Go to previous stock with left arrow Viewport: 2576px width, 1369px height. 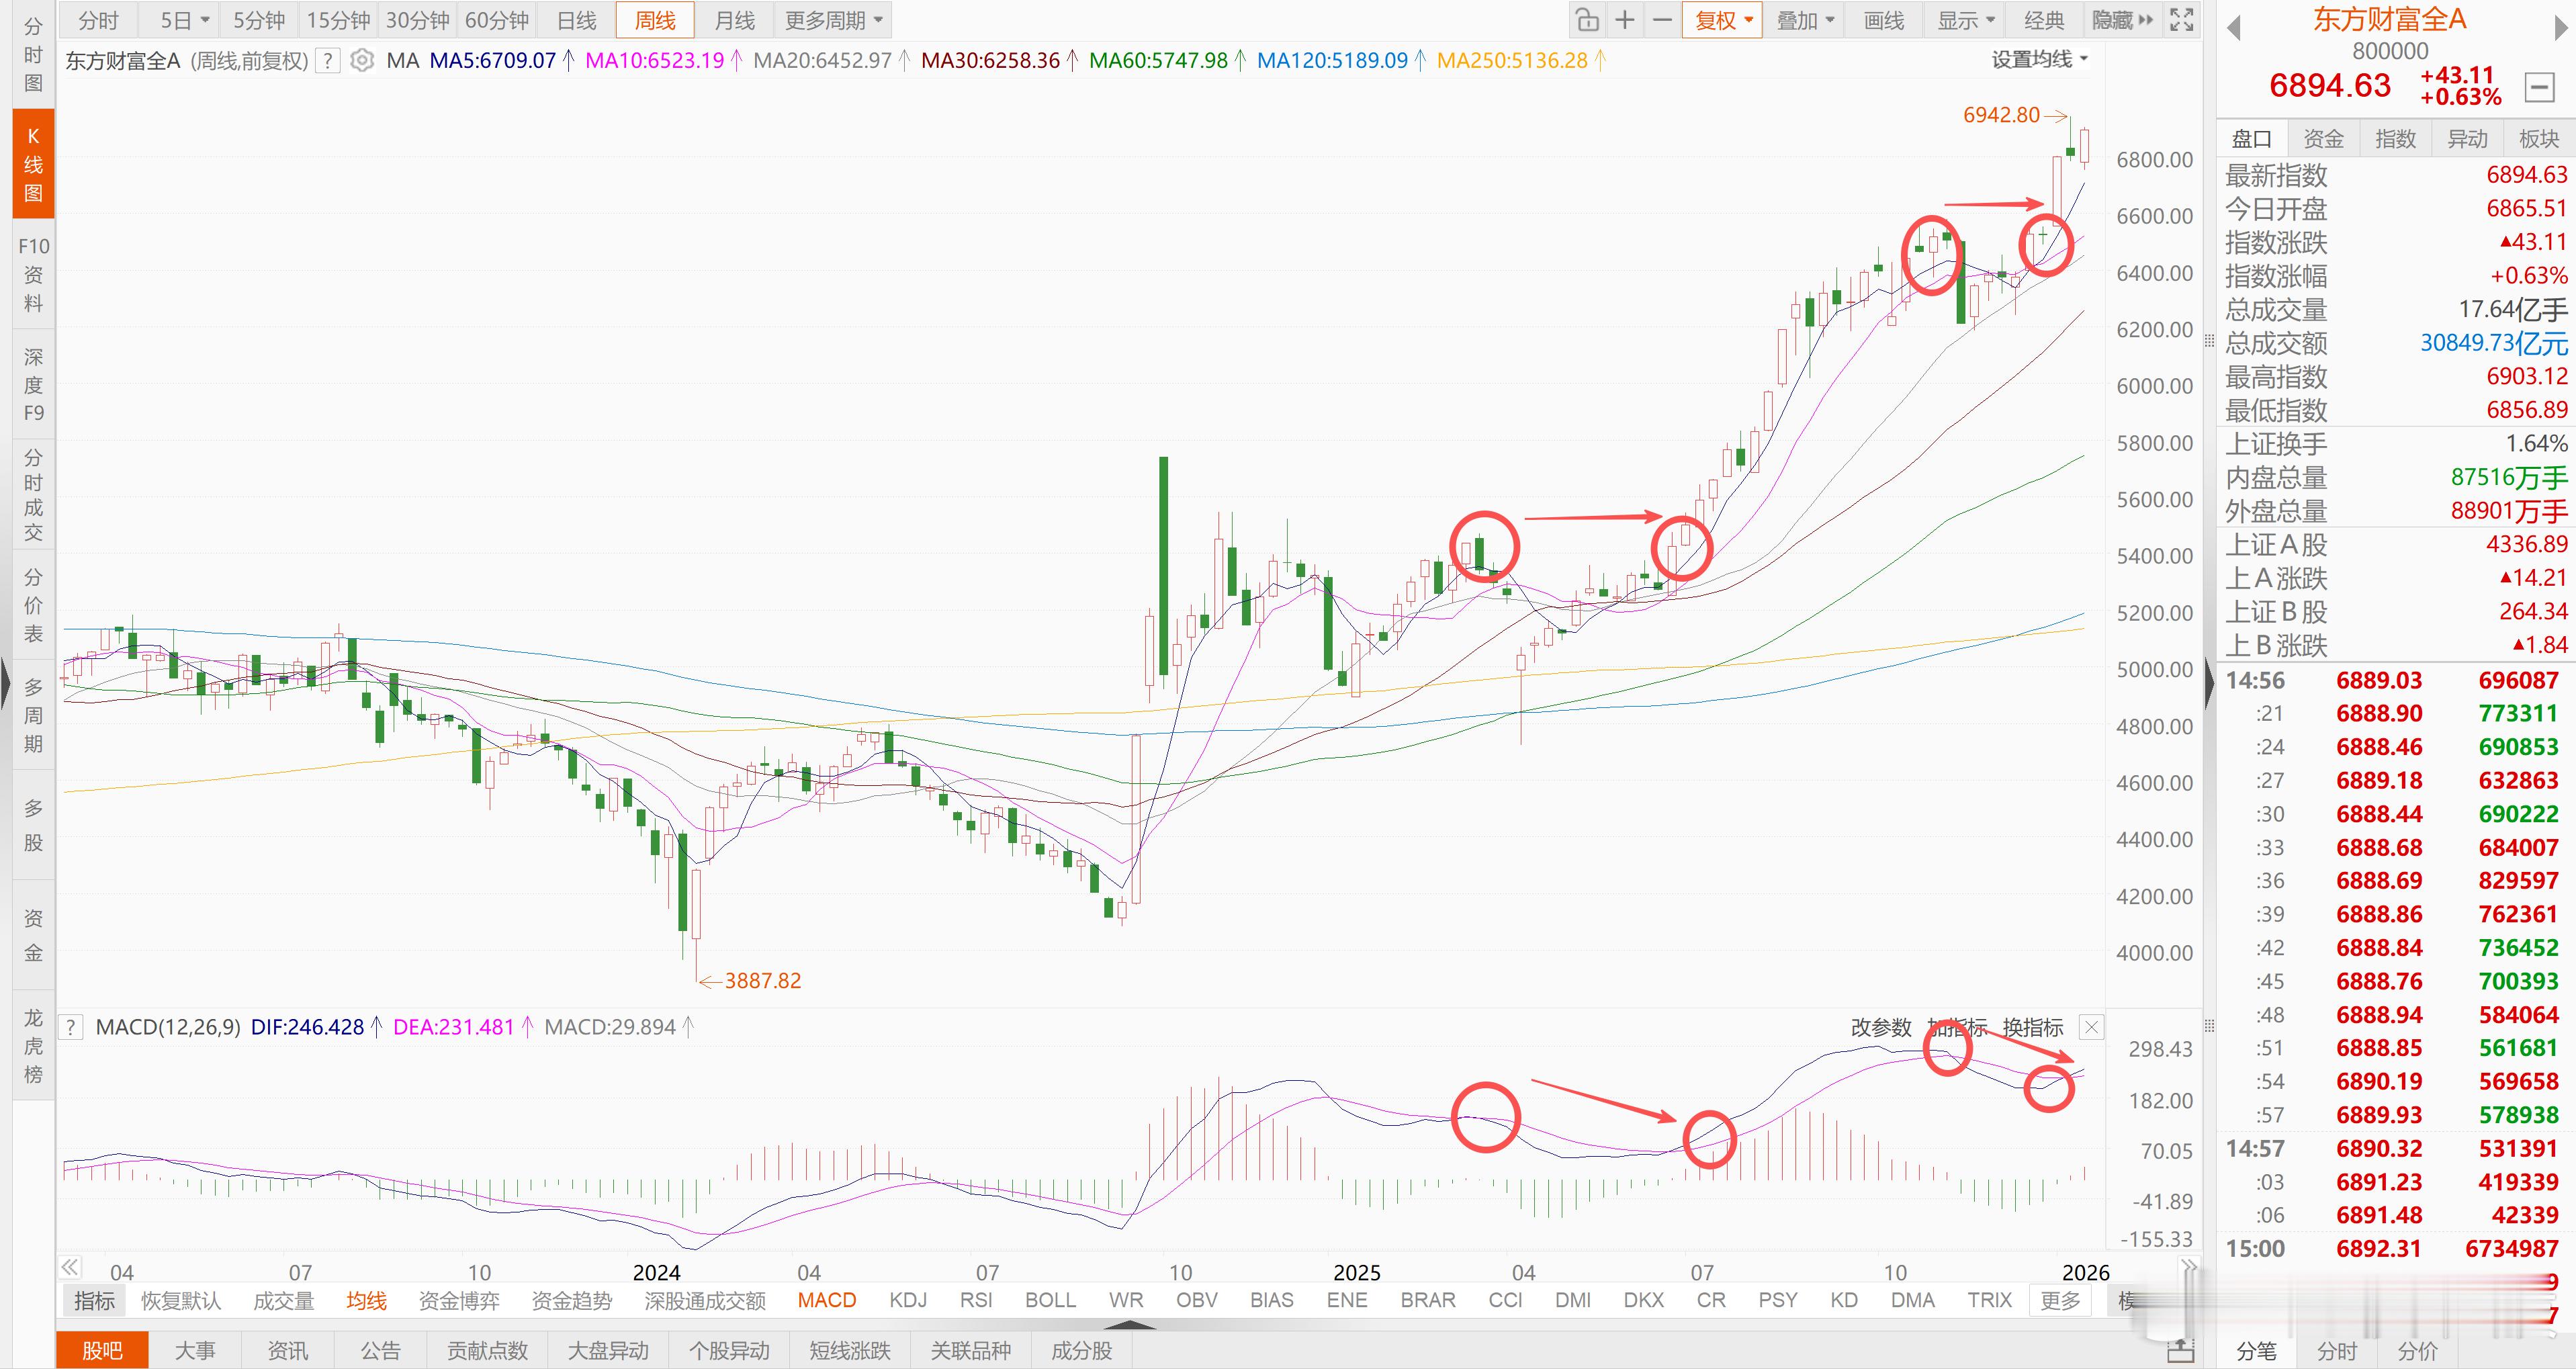2234,29
